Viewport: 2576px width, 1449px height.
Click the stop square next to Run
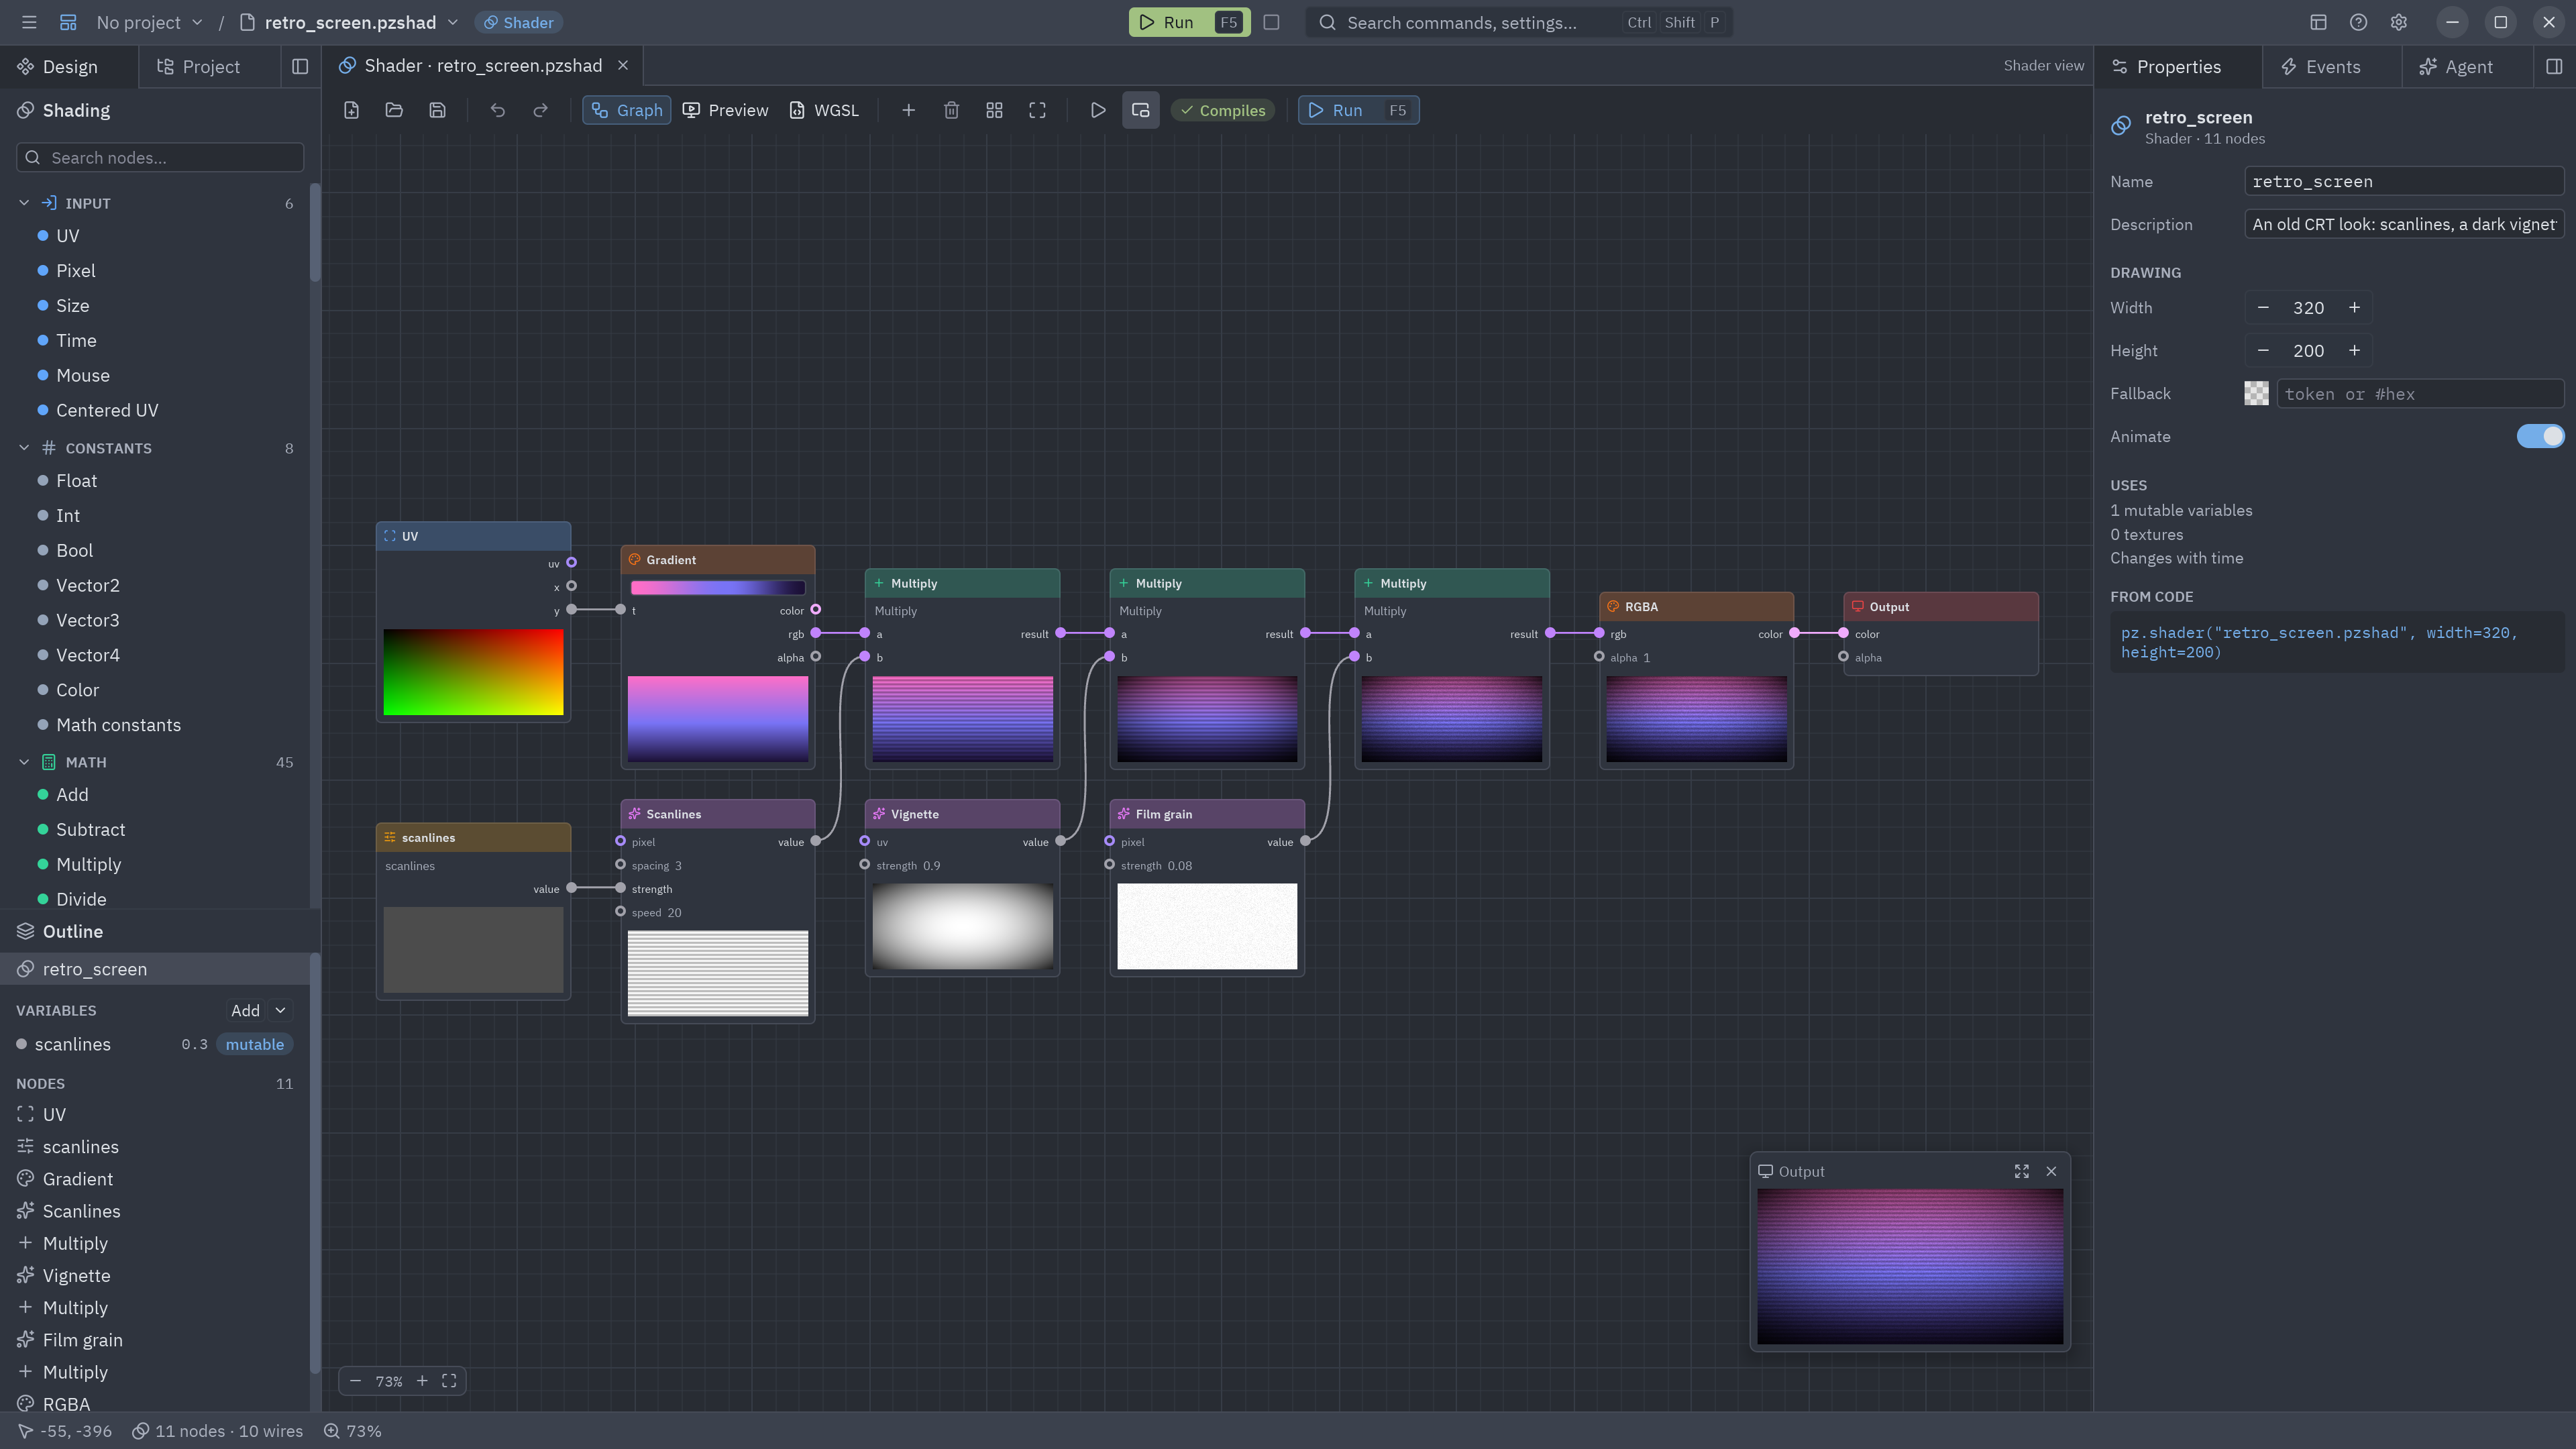pyautogui.click(x=1271, y=22)
